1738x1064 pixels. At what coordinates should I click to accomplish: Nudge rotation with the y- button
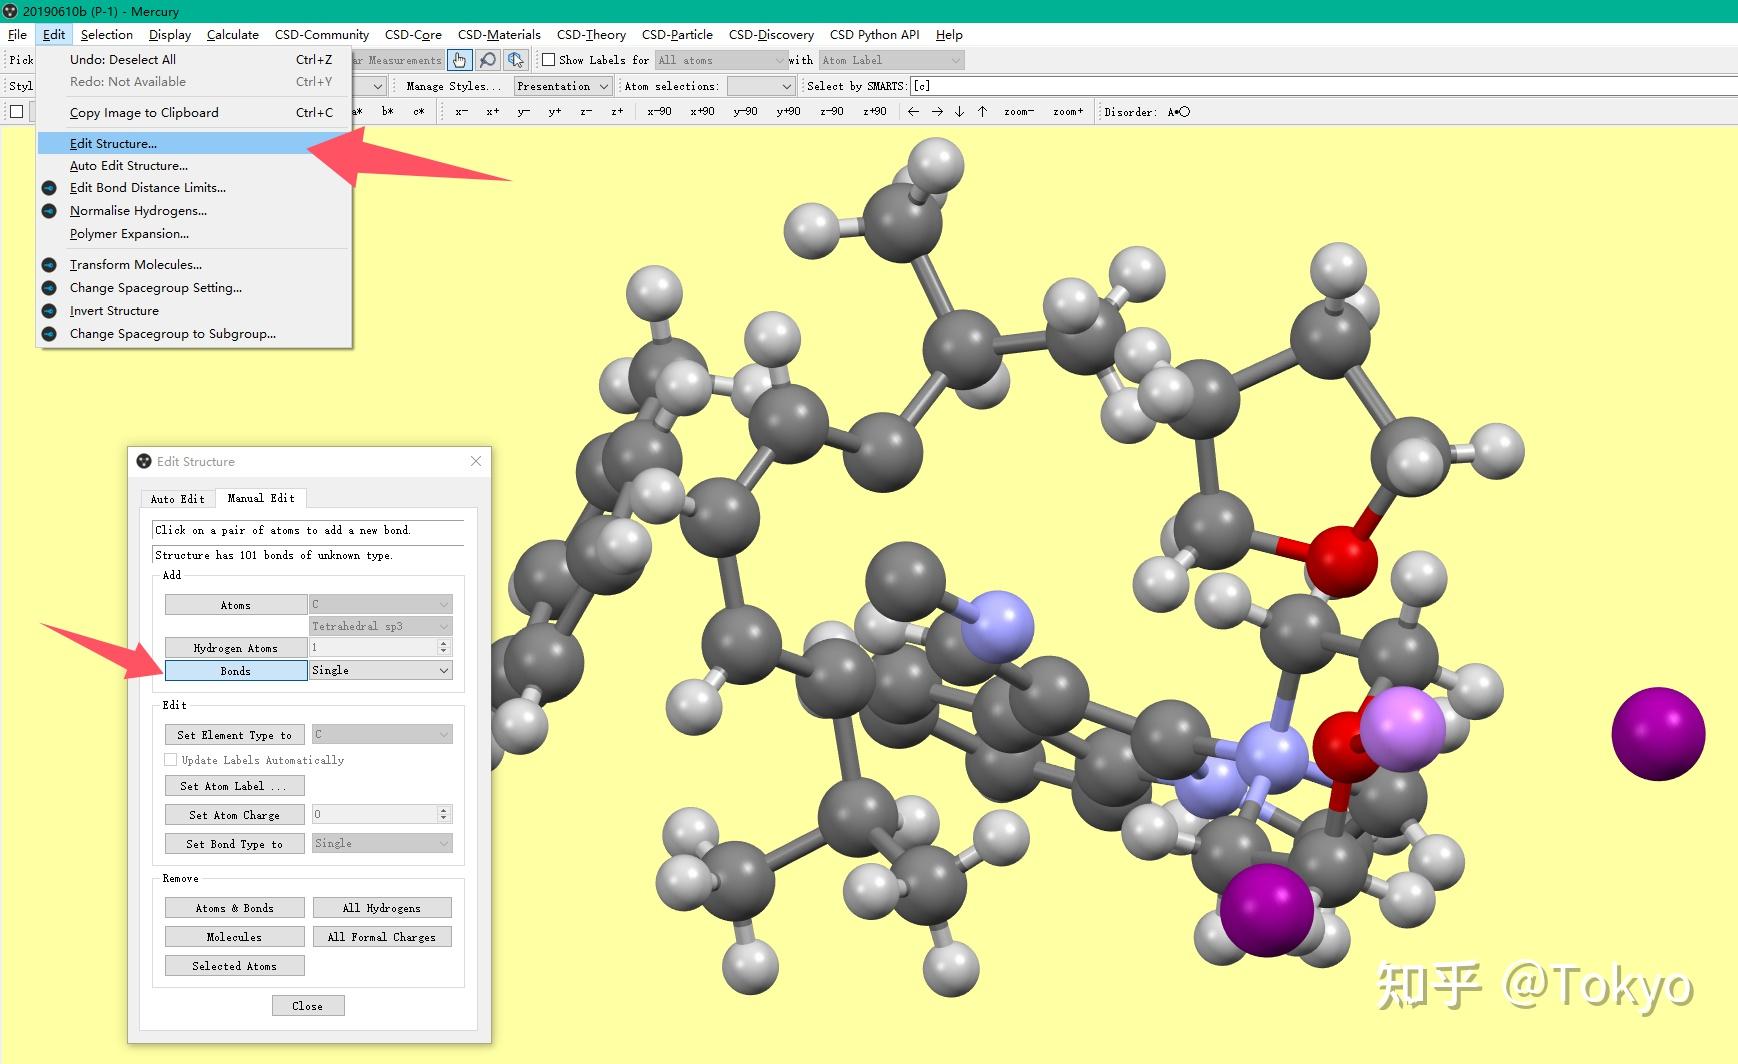(x=523, y=112)
